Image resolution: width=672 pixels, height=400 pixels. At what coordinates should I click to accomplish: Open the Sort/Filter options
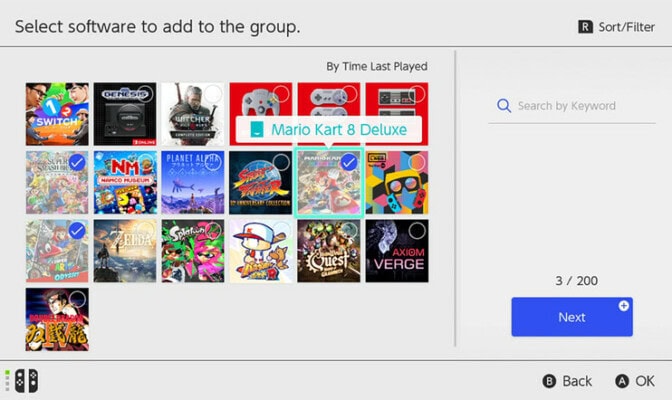point(616,27)
